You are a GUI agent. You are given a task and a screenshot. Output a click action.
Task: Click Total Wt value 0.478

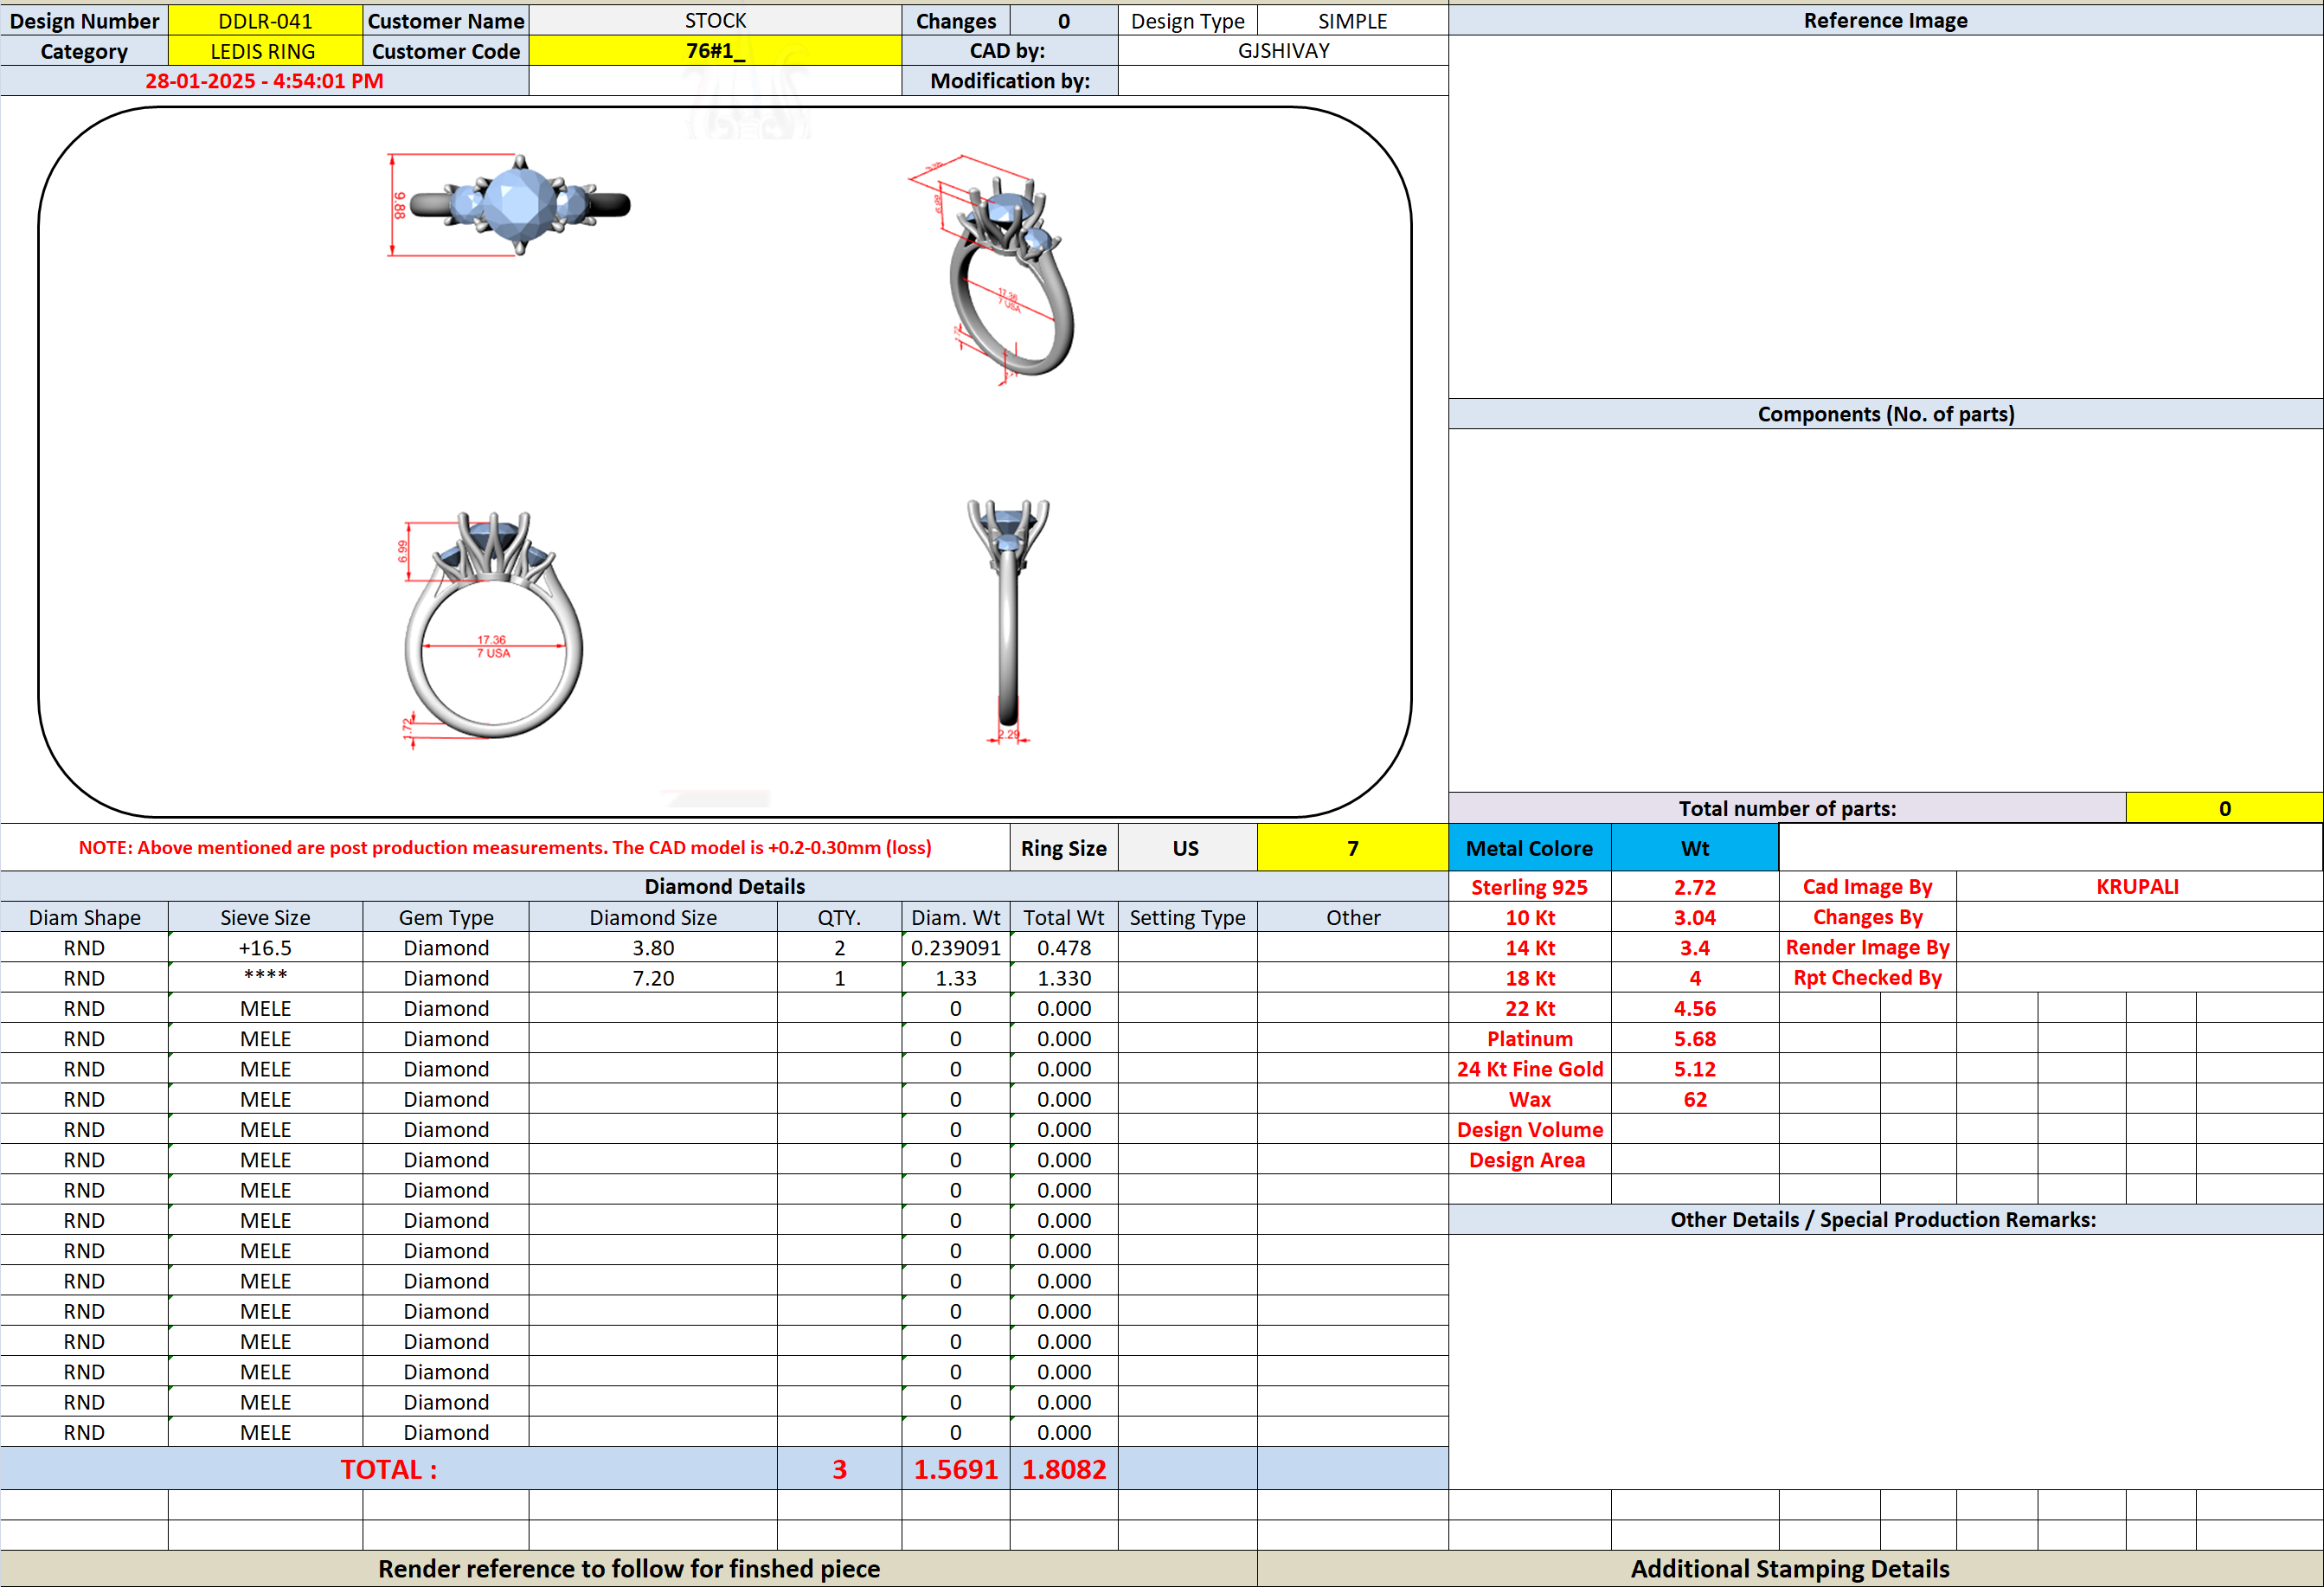(1064, 947)
